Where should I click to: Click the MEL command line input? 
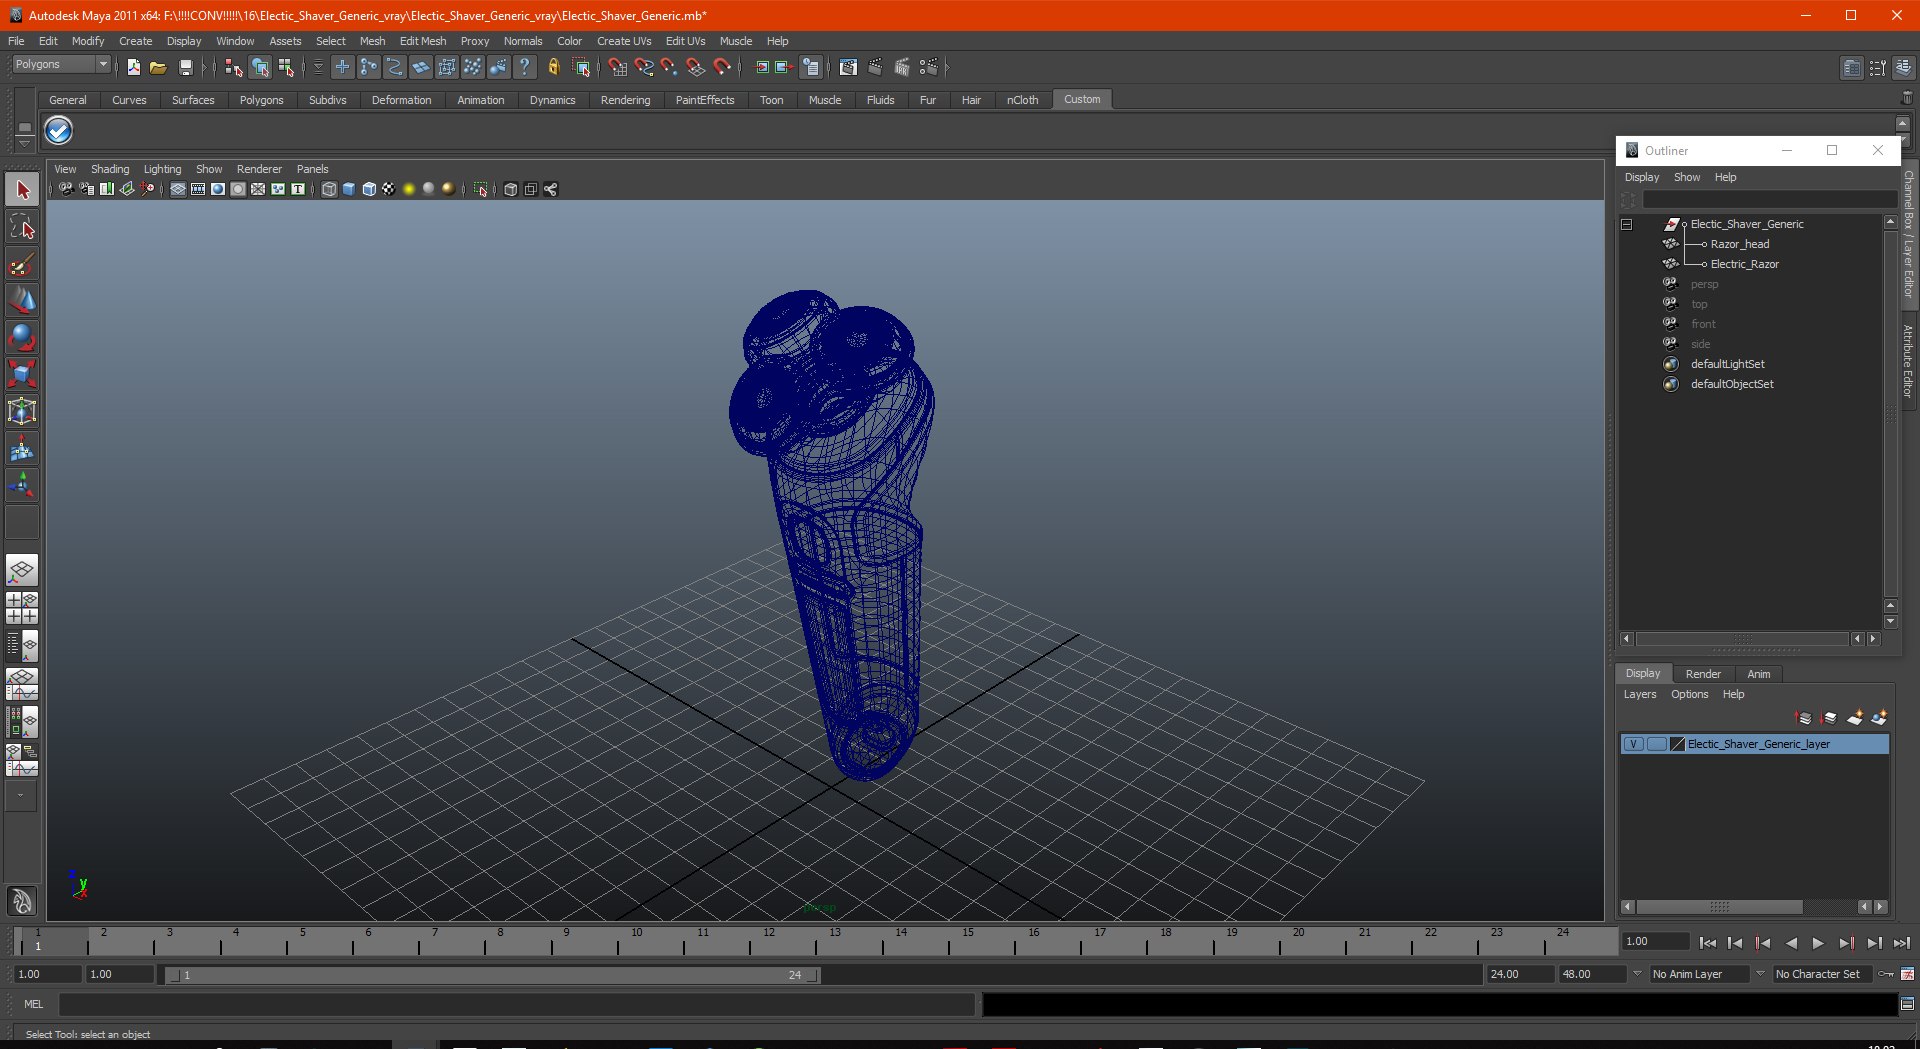[x=516, y=1004]
